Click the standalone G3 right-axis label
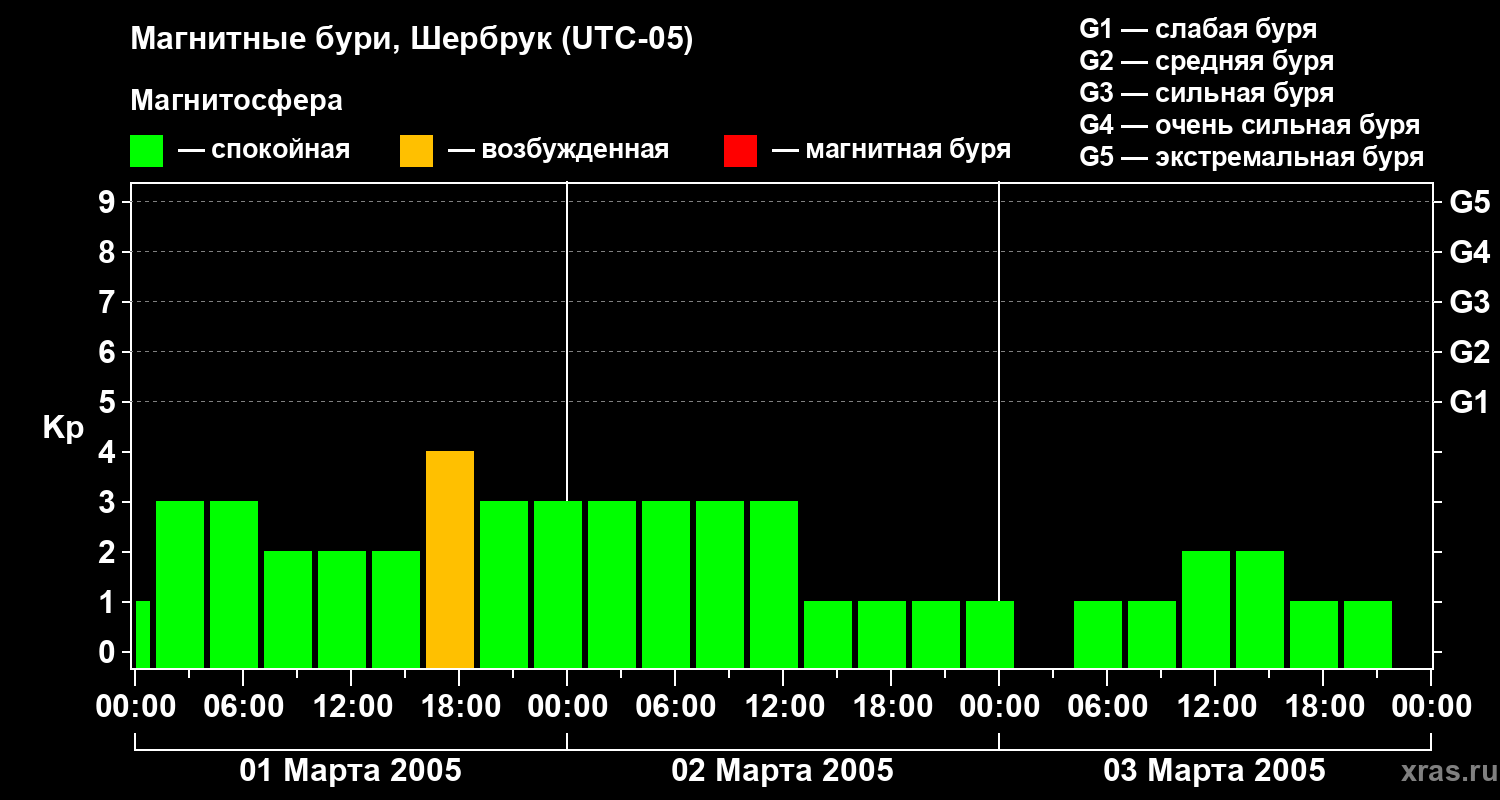Screen dimensions: 1500x800 pos(1469,302)
